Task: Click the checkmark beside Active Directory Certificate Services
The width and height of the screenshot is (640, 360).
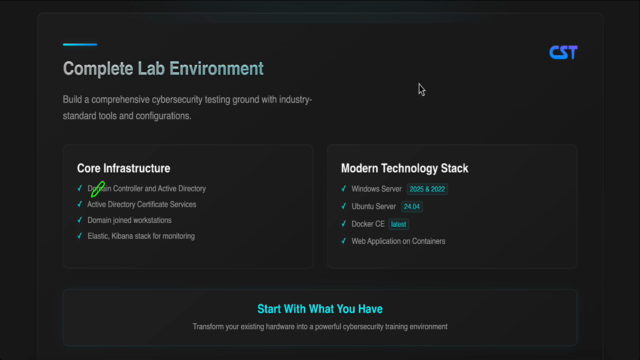Action: 80,204
